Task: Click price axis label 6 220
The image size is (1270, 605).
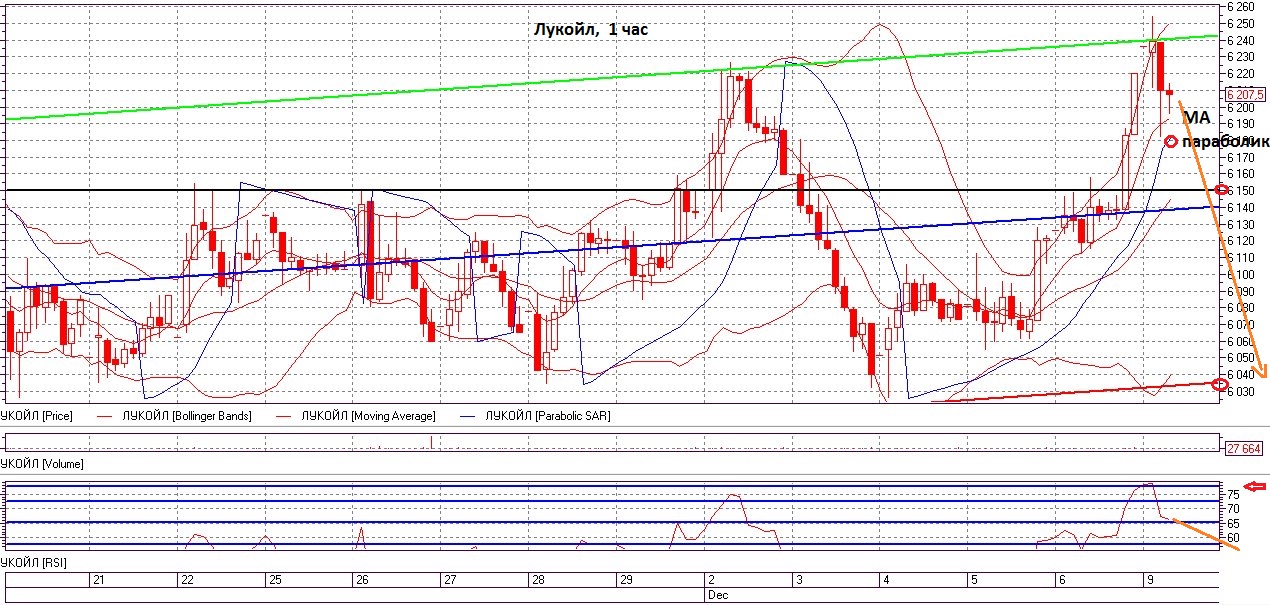Action: pyautogui.click(x=1241, y=73)
